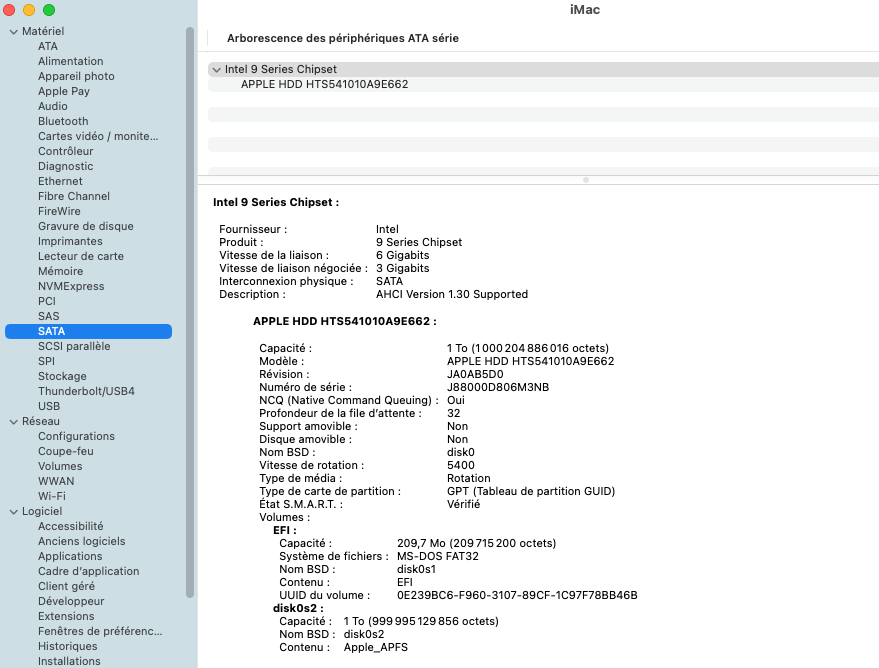Show Gravure de disque details
The width and height of the screenshot is (879, 668).
(86, 226)
